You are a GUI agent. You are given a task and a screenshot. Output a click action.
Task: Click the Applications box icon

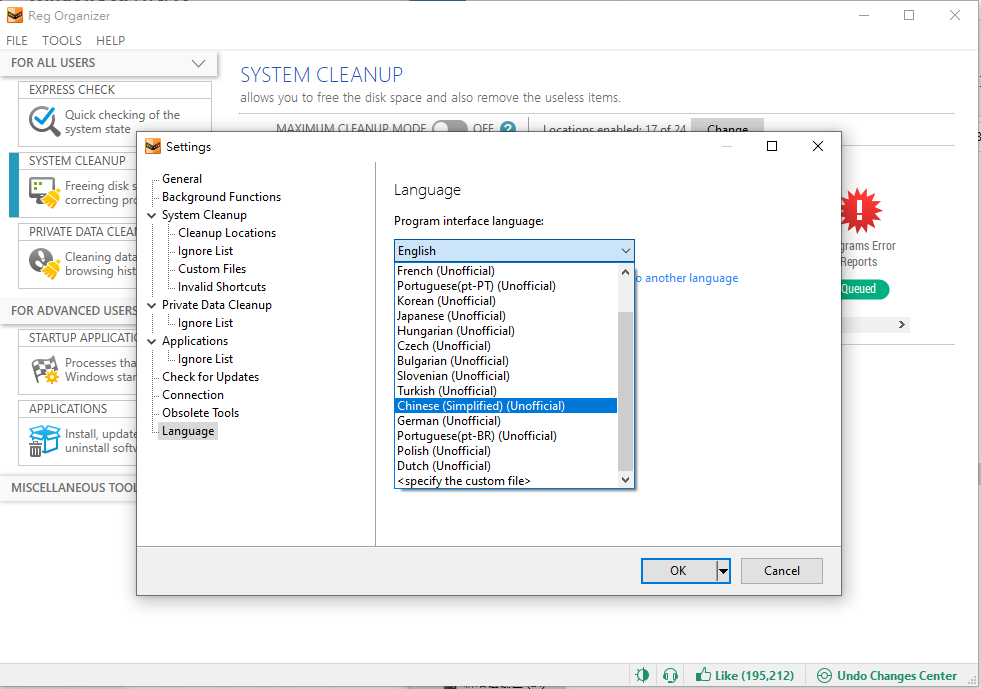point(44,440)
